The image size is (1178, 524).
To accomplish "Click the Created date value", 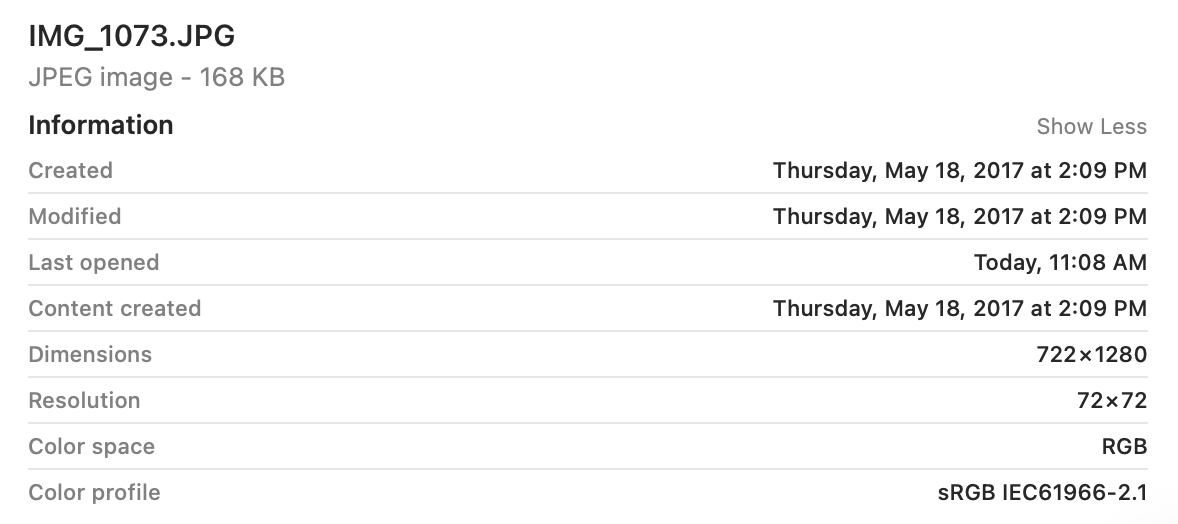I will 959,171.
